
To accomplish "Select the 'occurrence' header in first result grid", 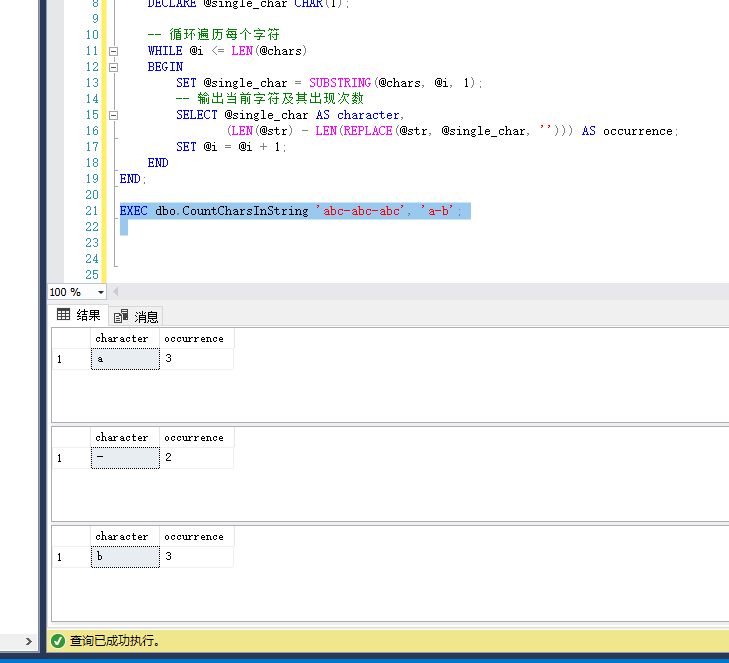I will coord(195,339).
